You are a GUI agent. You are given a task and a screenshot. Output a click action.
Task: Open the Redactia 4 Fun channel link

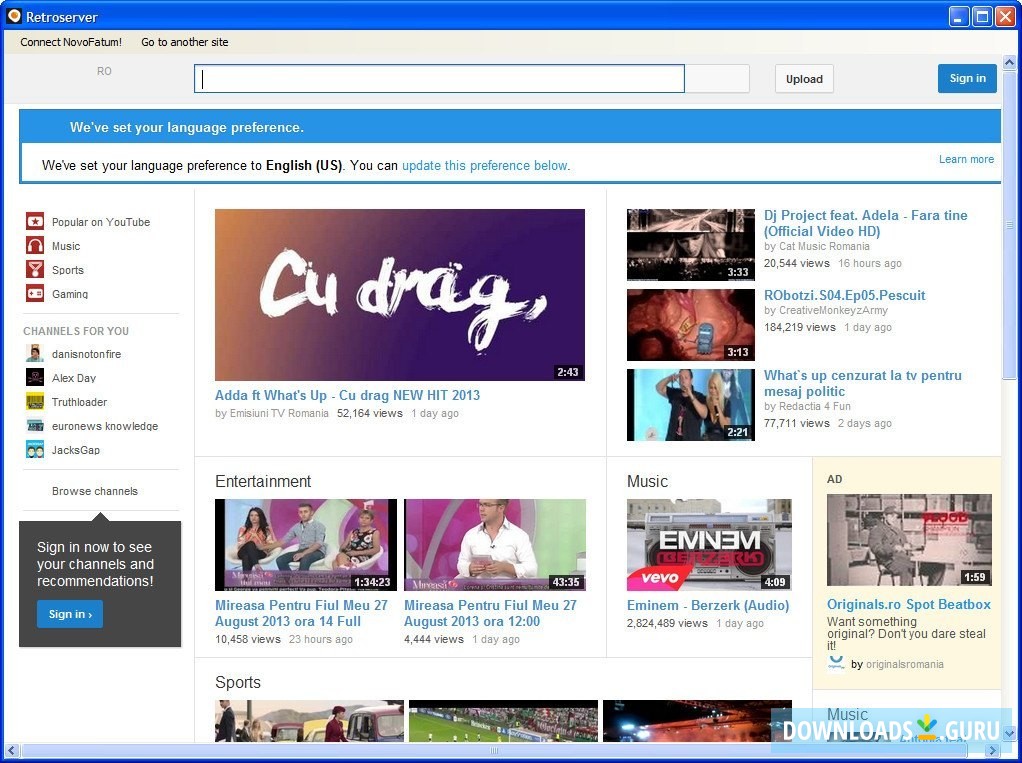tap(815, 406)
